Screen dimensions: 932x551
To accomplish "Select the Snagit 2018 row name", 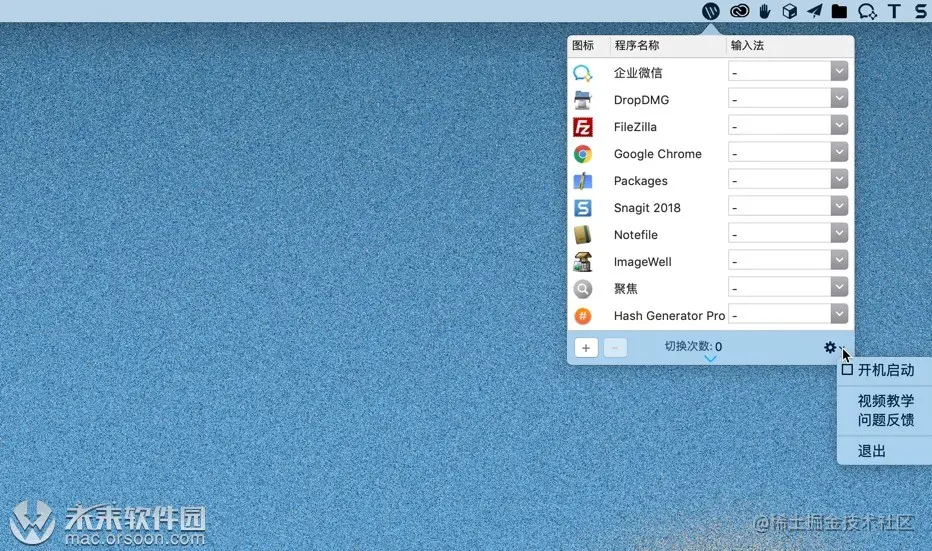I will tap(647, 208).
